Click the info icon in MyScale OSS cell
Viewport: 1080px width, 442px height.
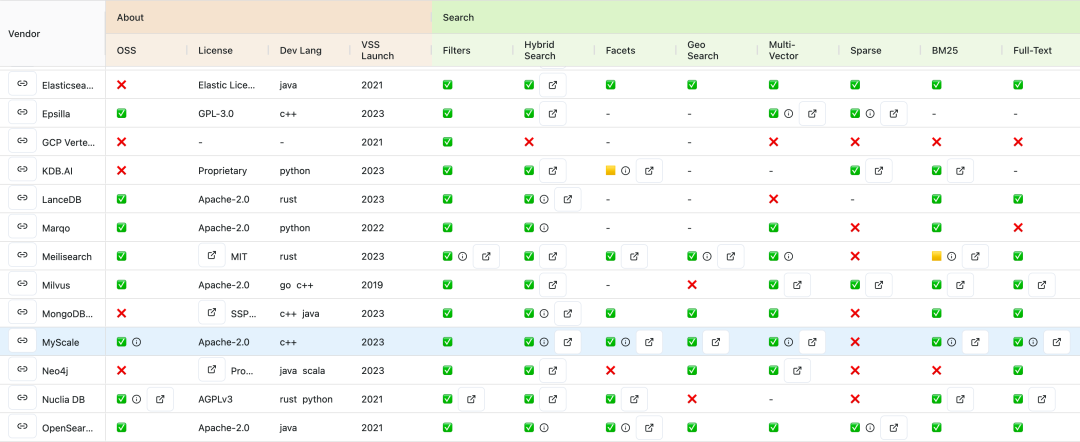click(x=137, y=342)
